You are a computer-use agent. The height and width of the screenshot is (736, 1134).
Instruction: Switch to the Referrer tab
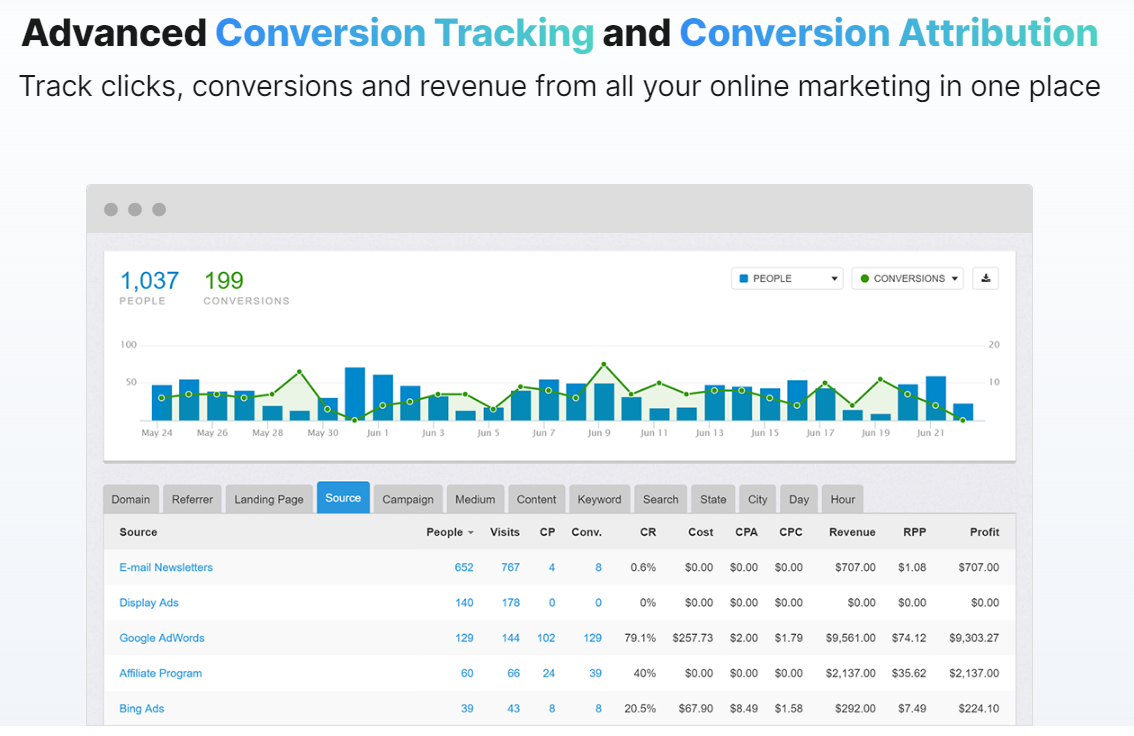(x=192, y=499)
